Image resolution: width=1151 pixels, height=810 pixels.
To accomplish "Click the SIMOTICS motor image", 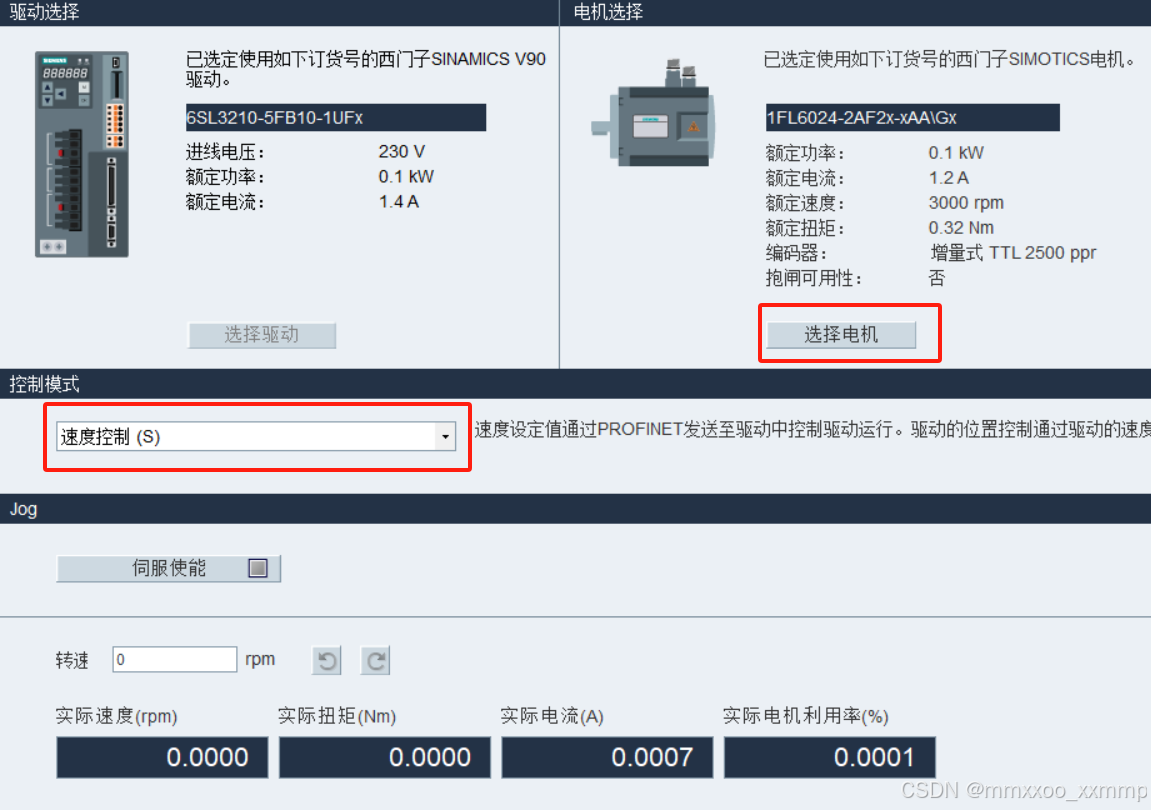I will pos(655,114).
